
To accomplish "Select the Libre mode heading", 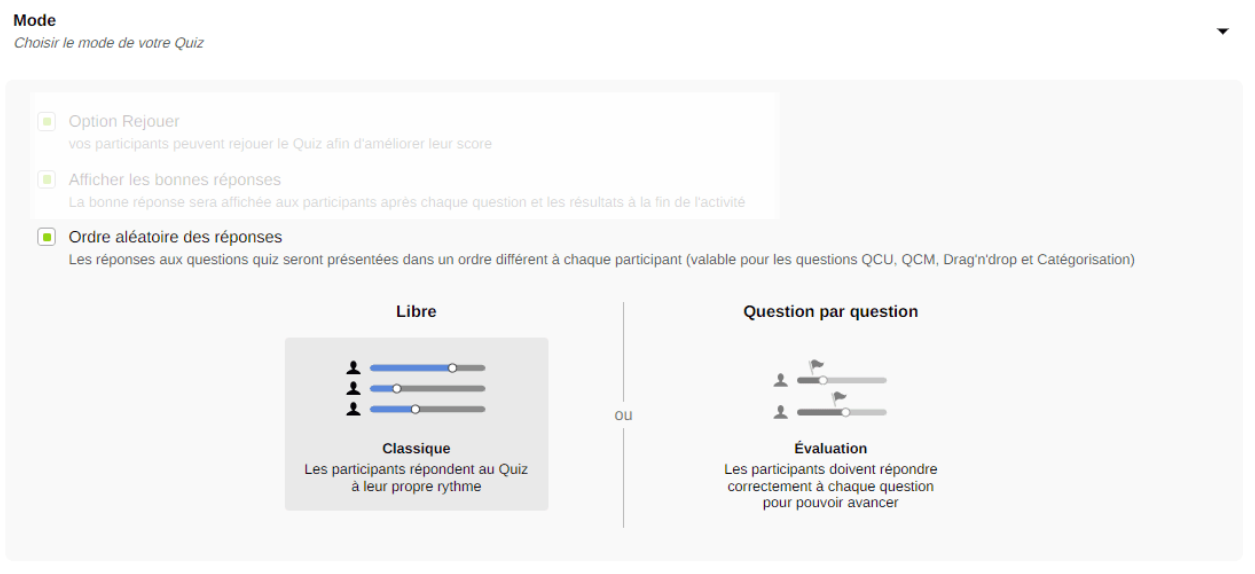I will point(416,311).
